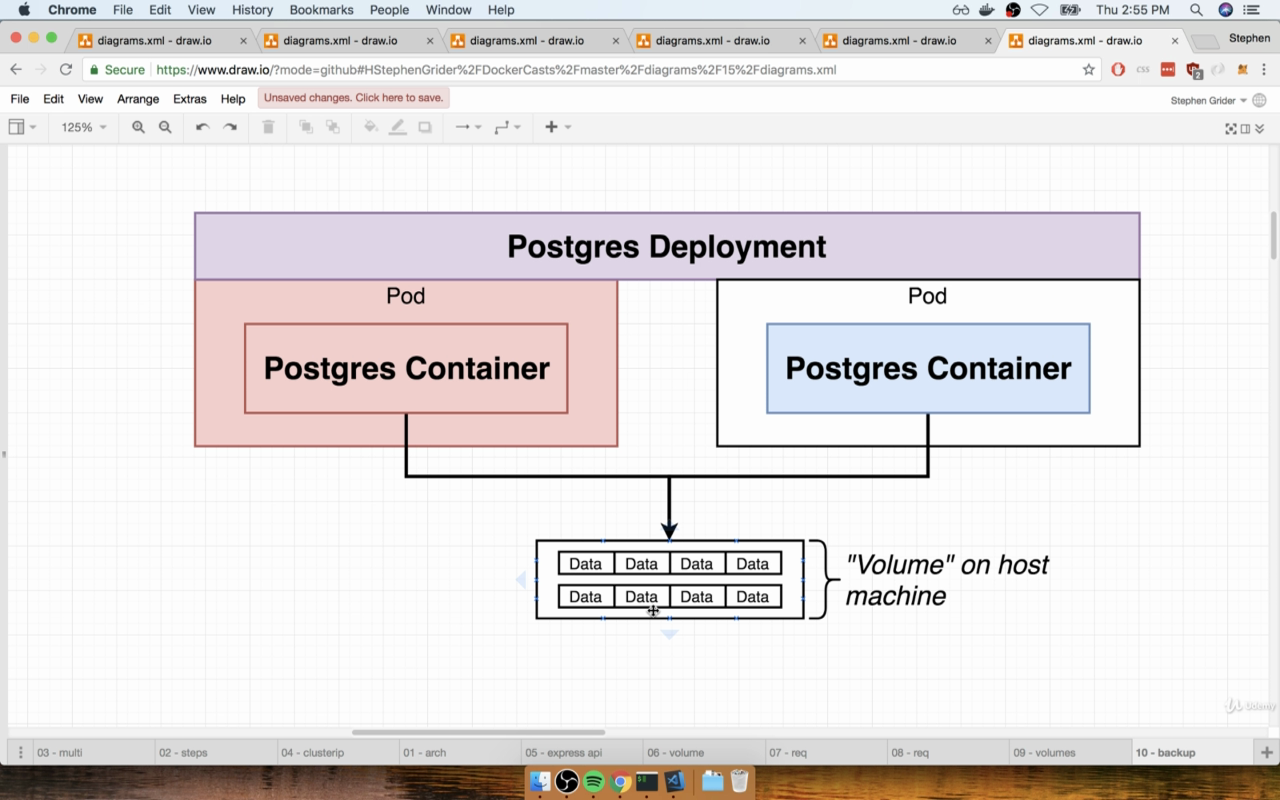Click the horizontal canvas scrollbar

coord(478,732)
